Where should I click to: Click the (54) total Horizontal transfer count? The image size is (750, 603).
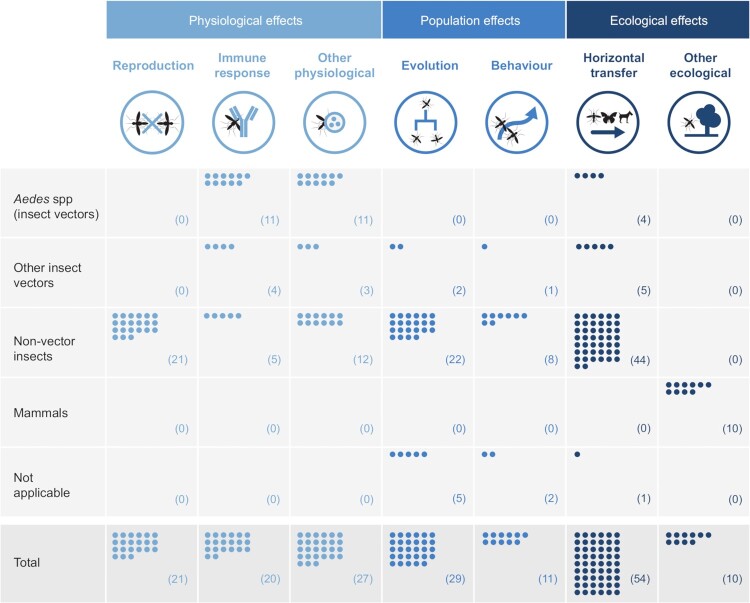point(640,579)
